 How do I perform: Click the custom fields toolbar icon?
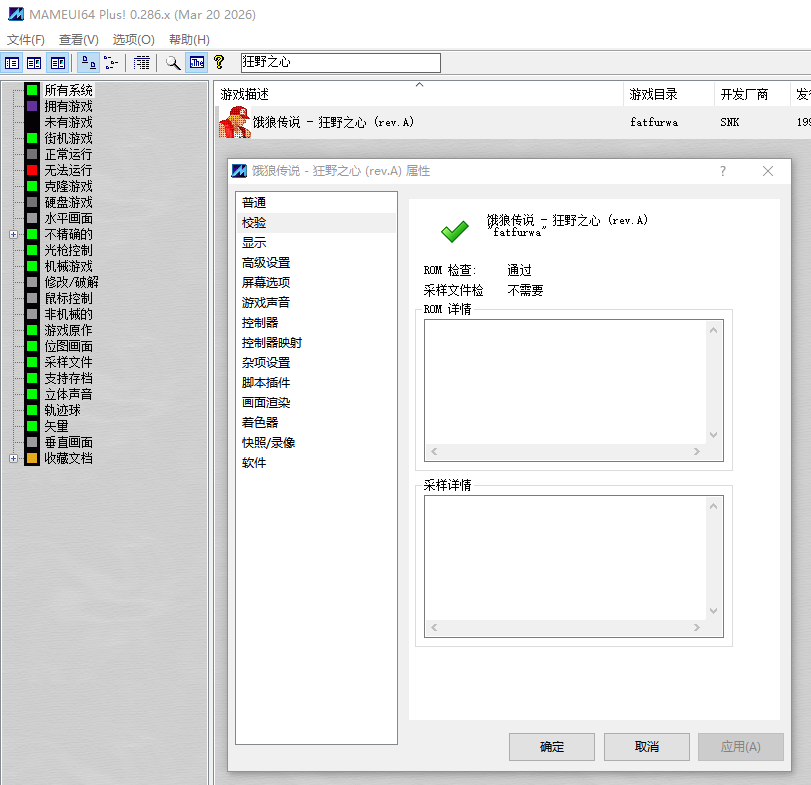140,62
